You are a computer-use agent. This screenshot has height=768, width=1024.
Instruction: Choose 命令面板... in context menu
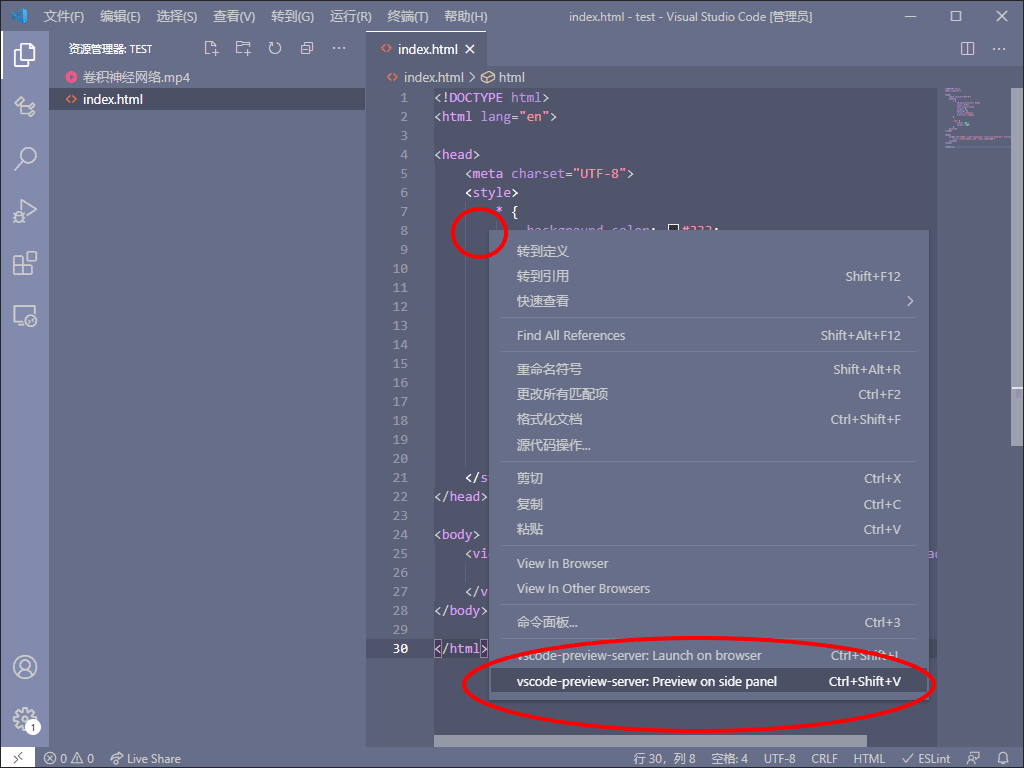click(709, 622)
